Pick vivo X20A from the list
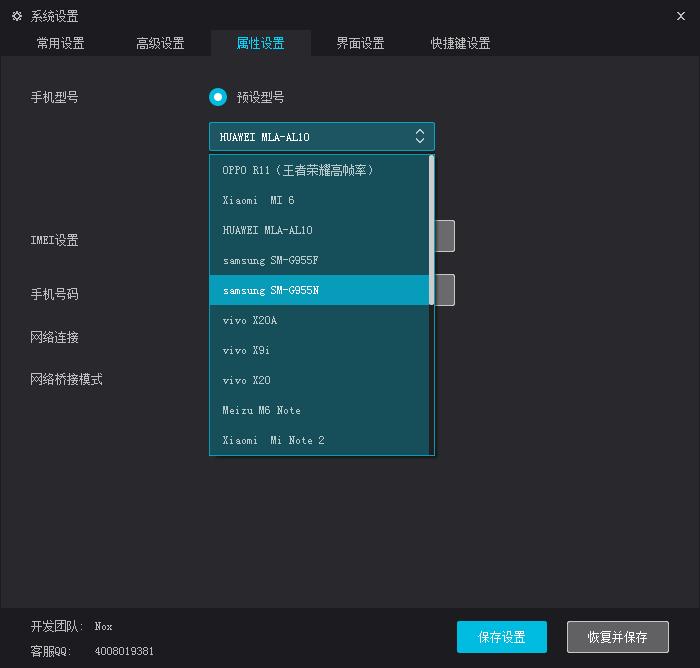 (x=319, y=320)
